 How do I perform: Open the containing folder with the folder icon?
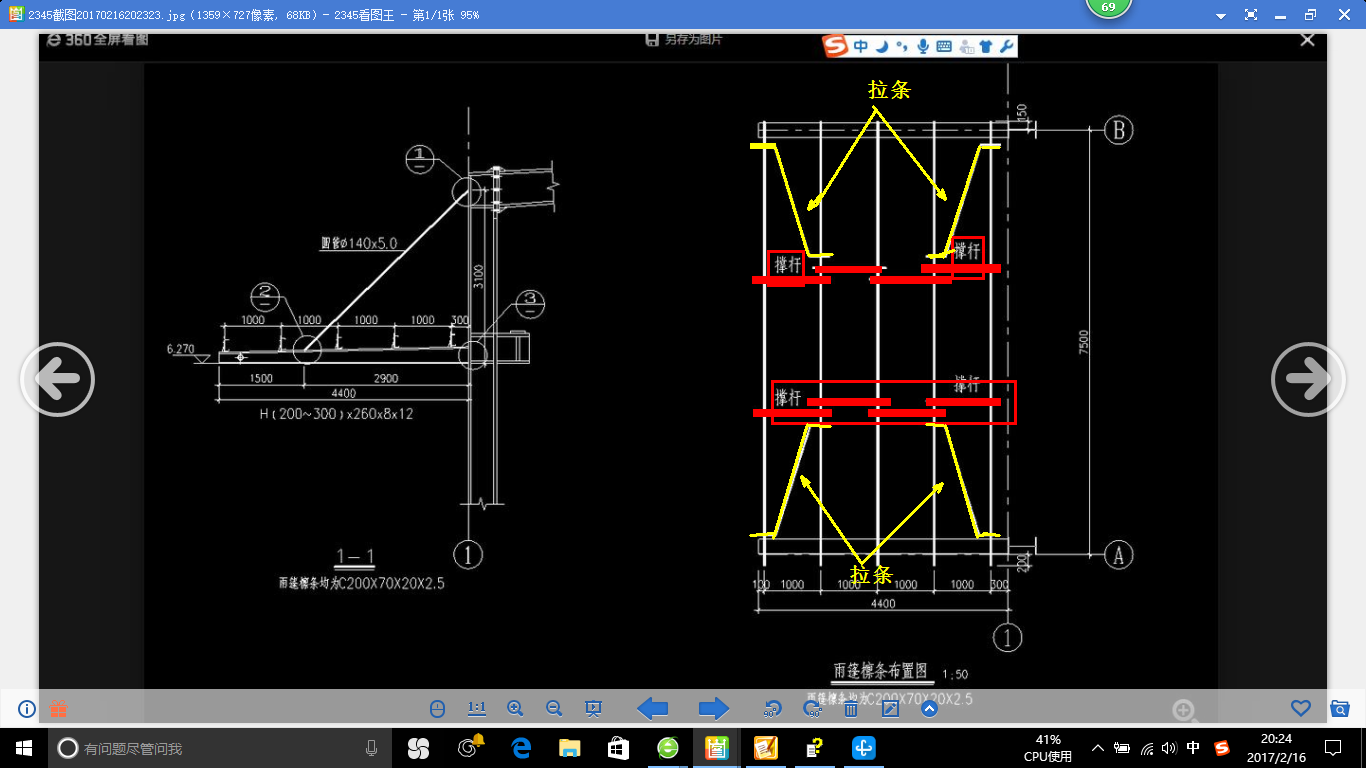[1340, 708]
